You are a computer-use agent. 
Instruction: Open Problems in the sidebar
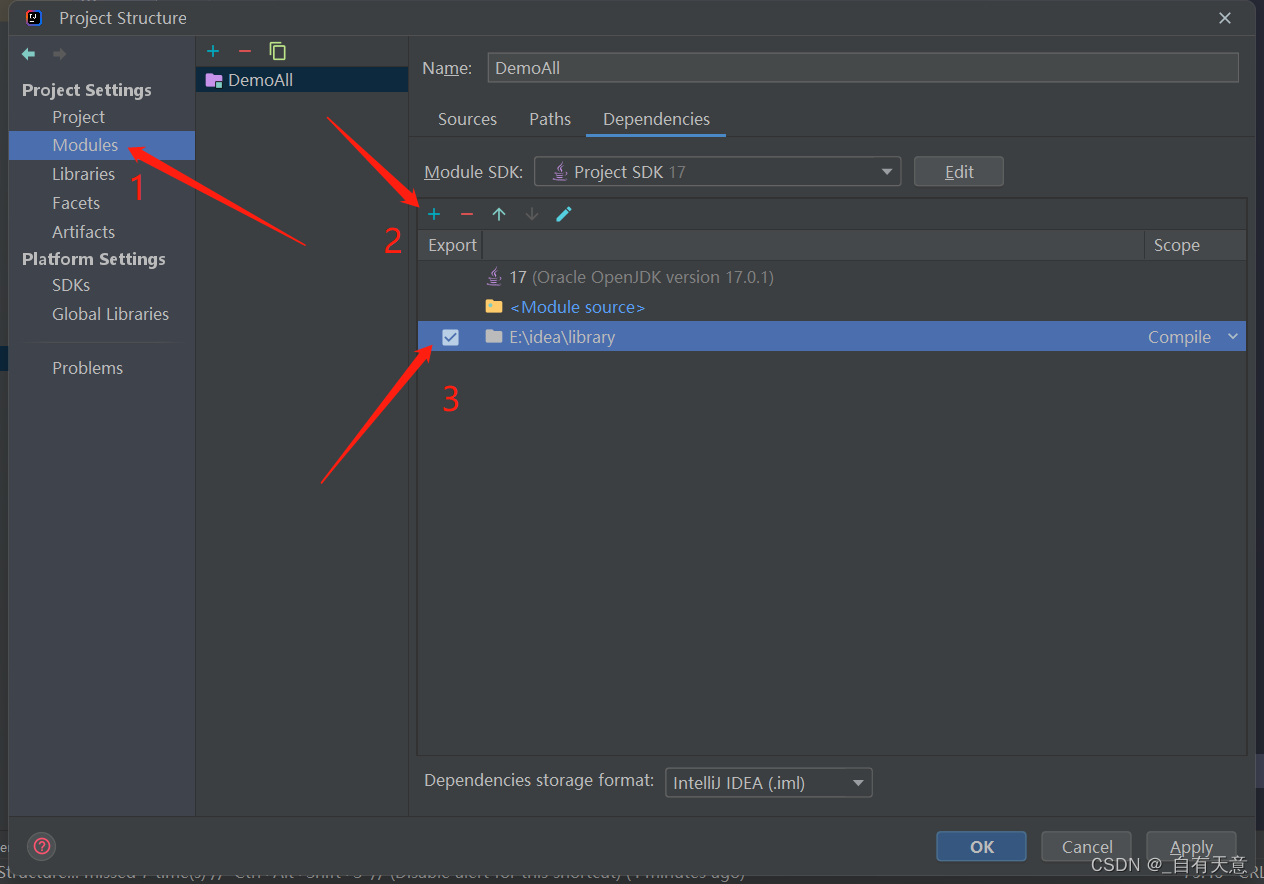coord(87,368)
